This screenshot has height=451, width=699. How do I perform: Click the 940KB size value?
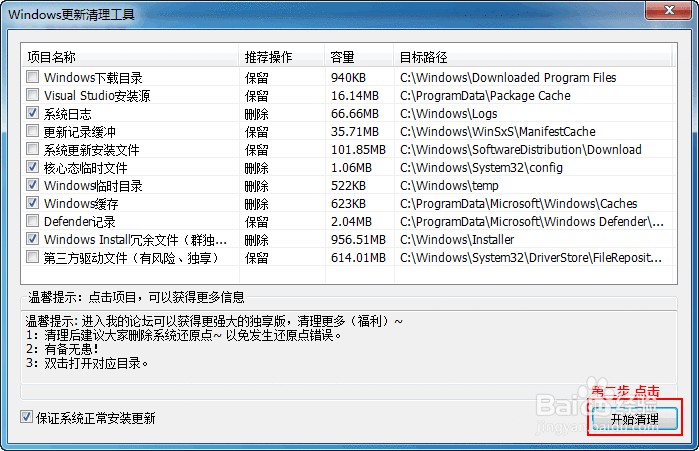tap(348, 78)
